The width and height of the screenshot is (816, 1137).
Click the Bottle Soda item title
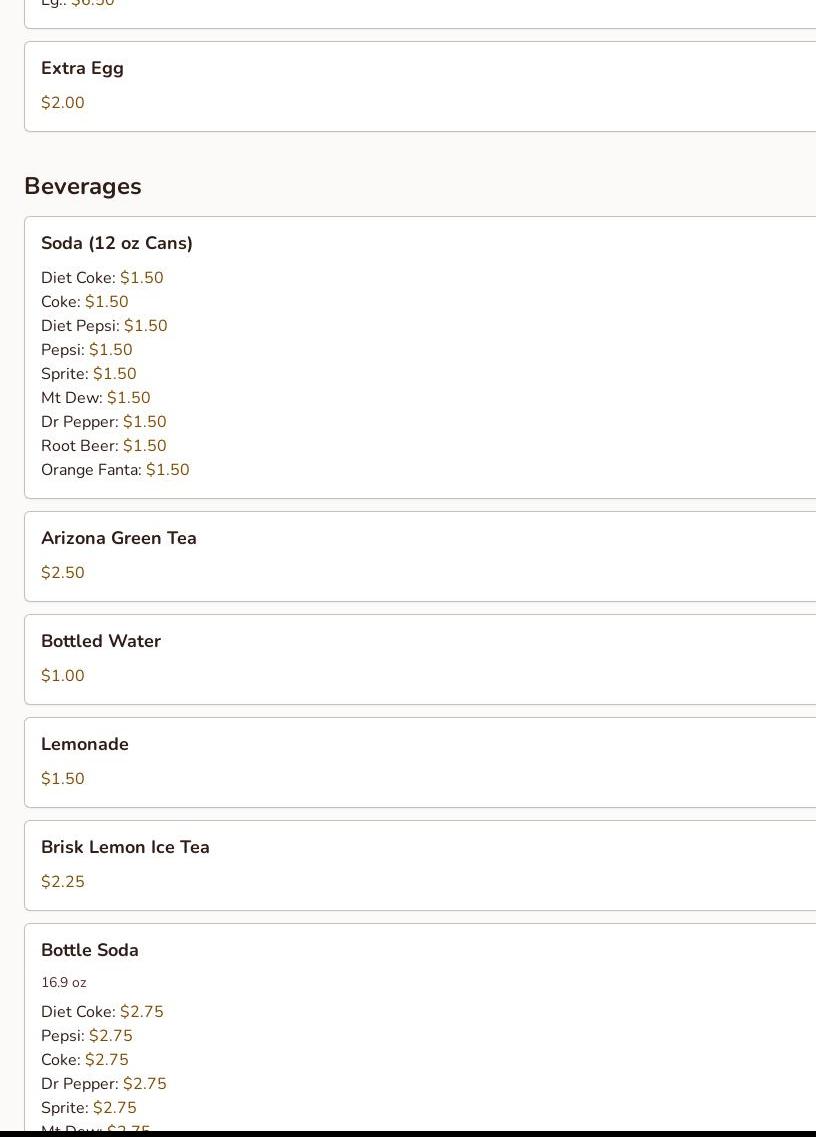click(x=89, y=951)
